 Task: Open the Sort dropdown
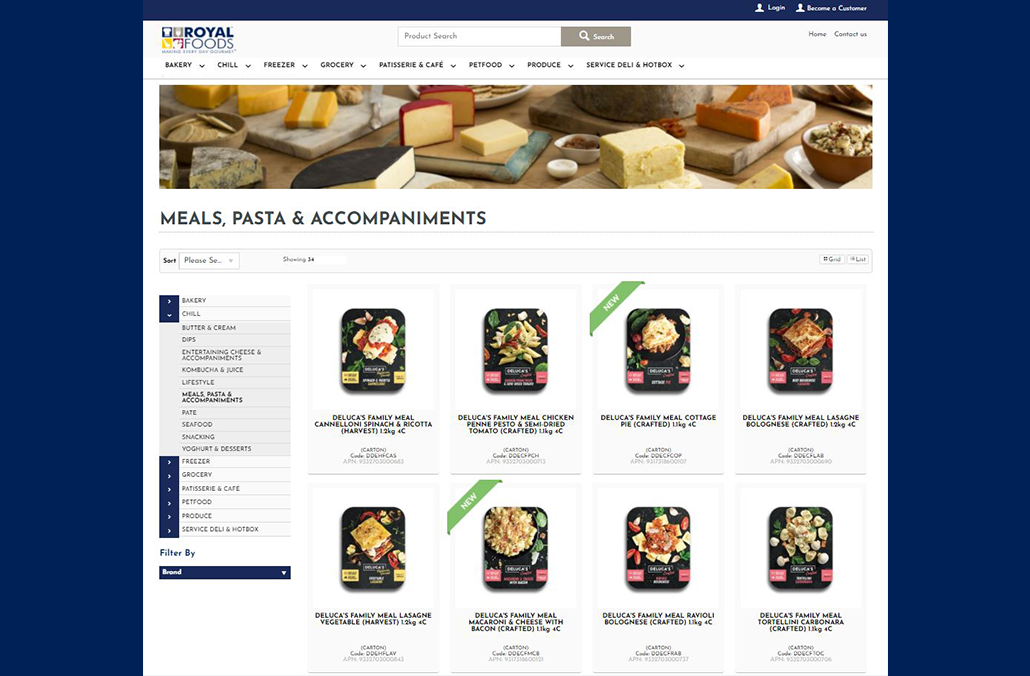[x=210, y=261]
